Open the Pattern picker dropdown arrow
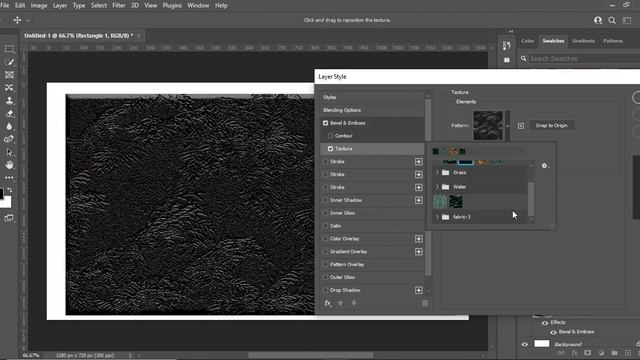 [x=507, y=126]
